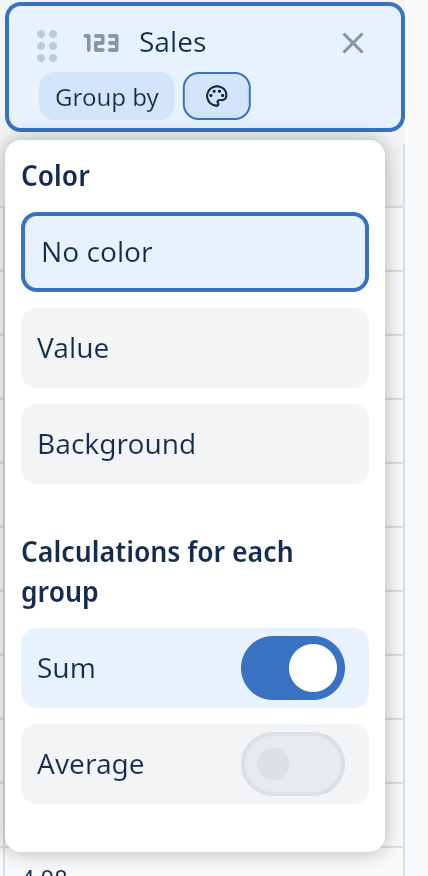Click the Sales field name text
The height and width of the screenshot is (876, 428).
172,43
